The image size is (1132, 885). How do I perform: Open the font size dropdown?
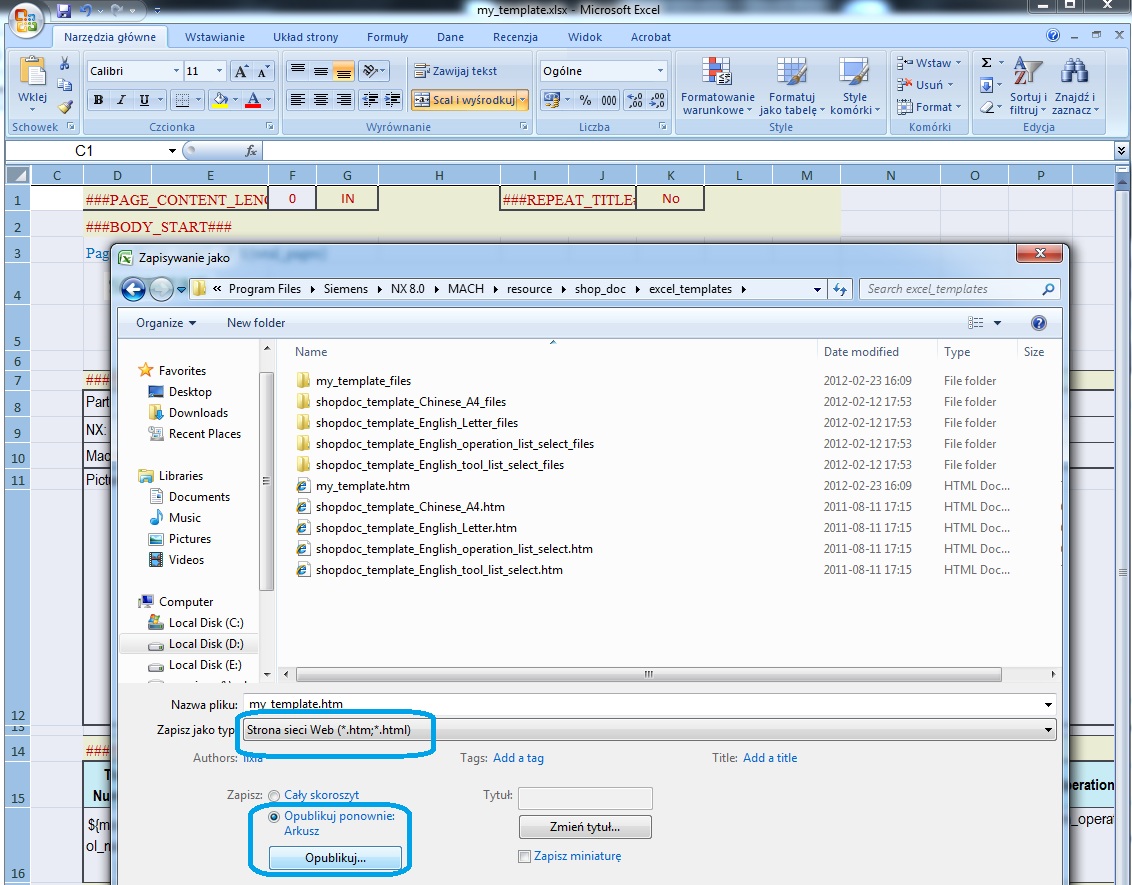tap(219, 71)
